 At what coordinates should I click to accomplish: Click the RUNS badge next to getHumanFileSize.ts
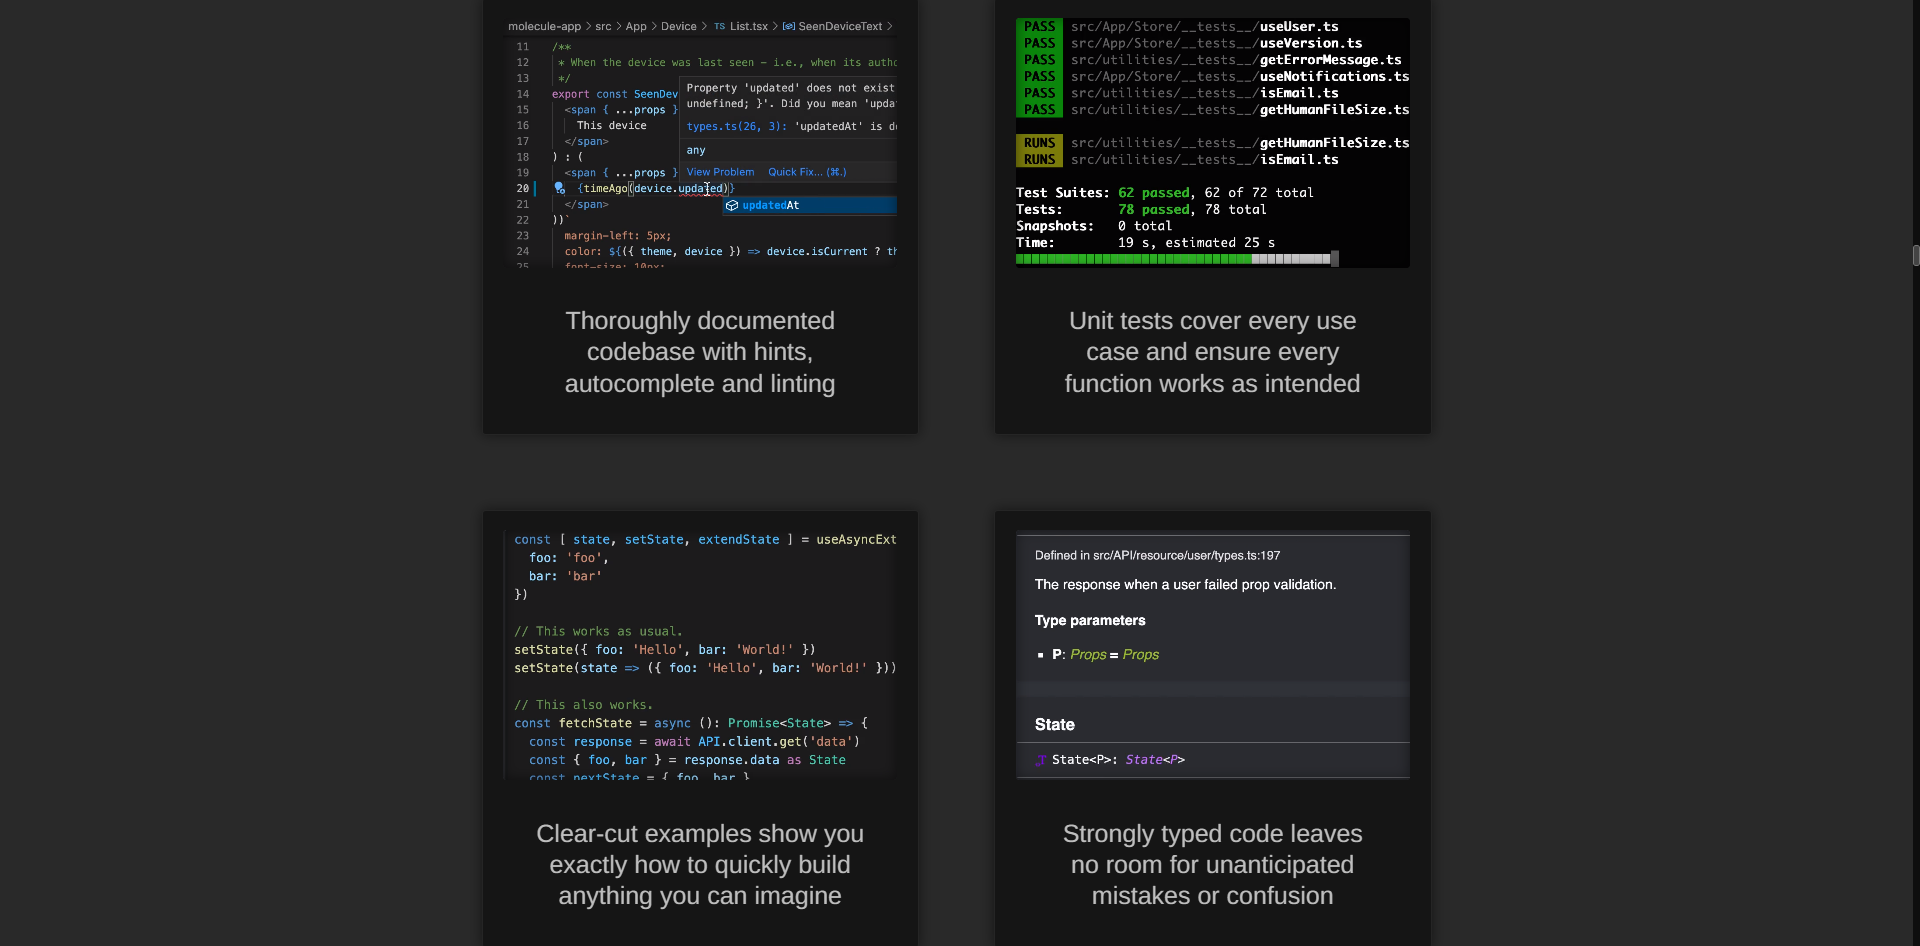[x=1040, y=143]
